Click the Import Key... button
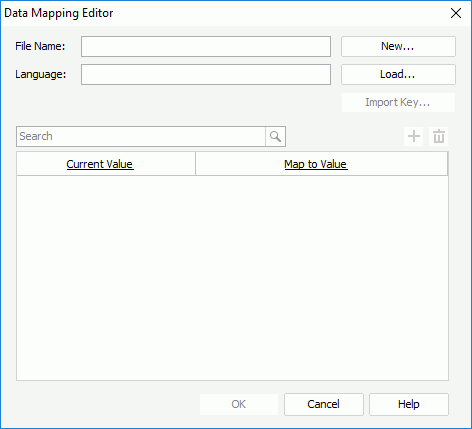 pos(398,102)
